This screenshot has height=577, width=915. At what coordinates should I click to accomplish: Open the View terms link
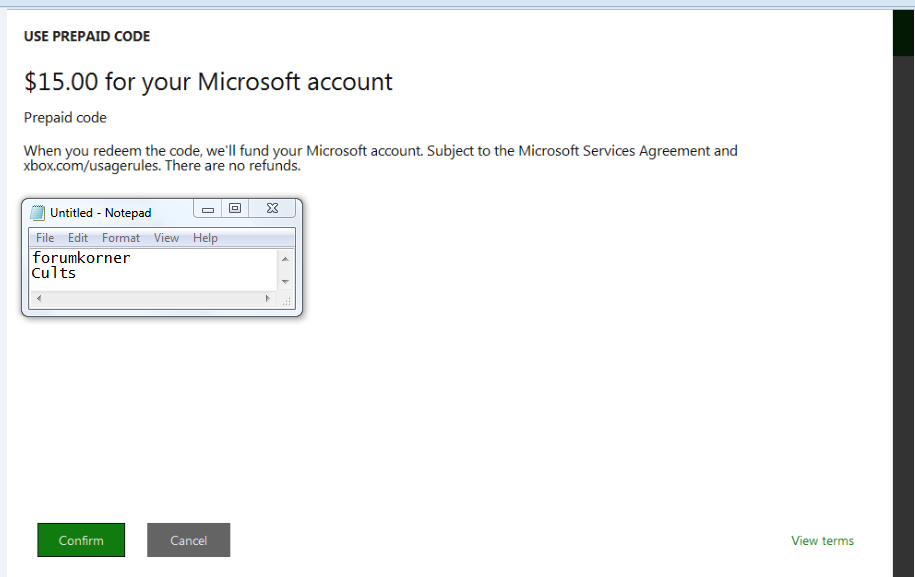(x=822, y=541)
